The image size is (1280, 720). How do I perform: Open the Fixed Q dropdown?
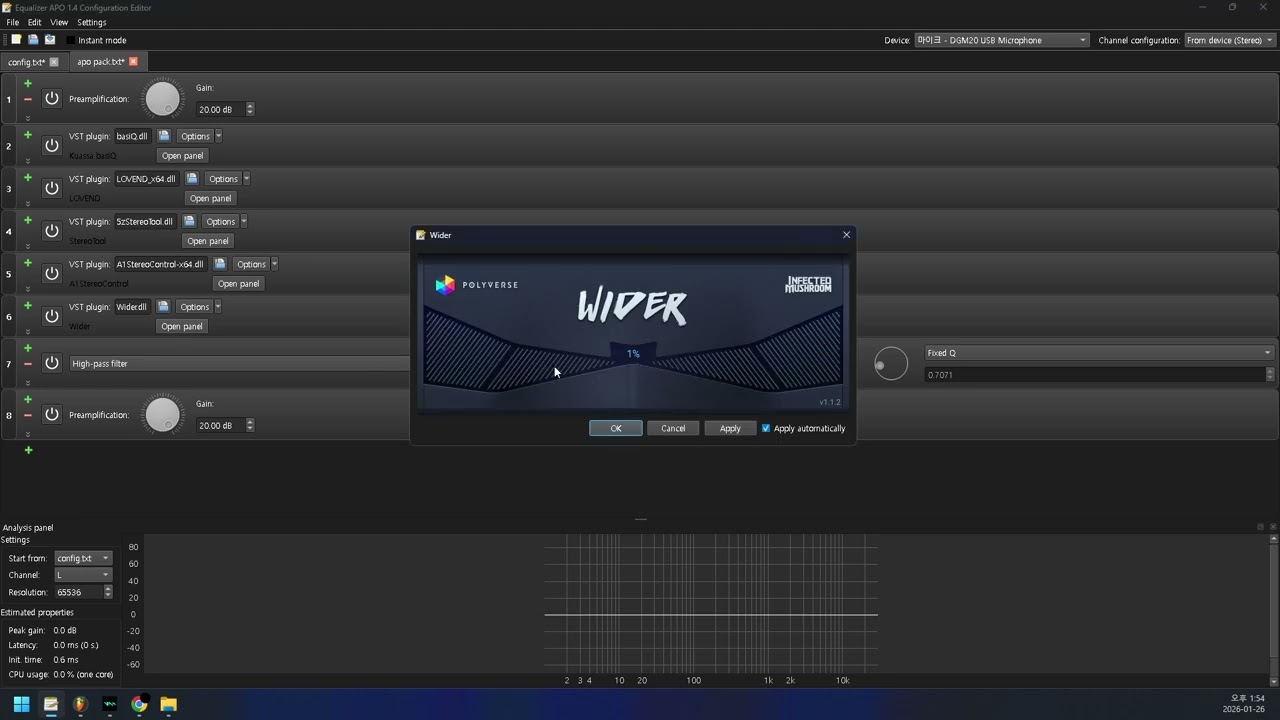(x=1099, y=353)
